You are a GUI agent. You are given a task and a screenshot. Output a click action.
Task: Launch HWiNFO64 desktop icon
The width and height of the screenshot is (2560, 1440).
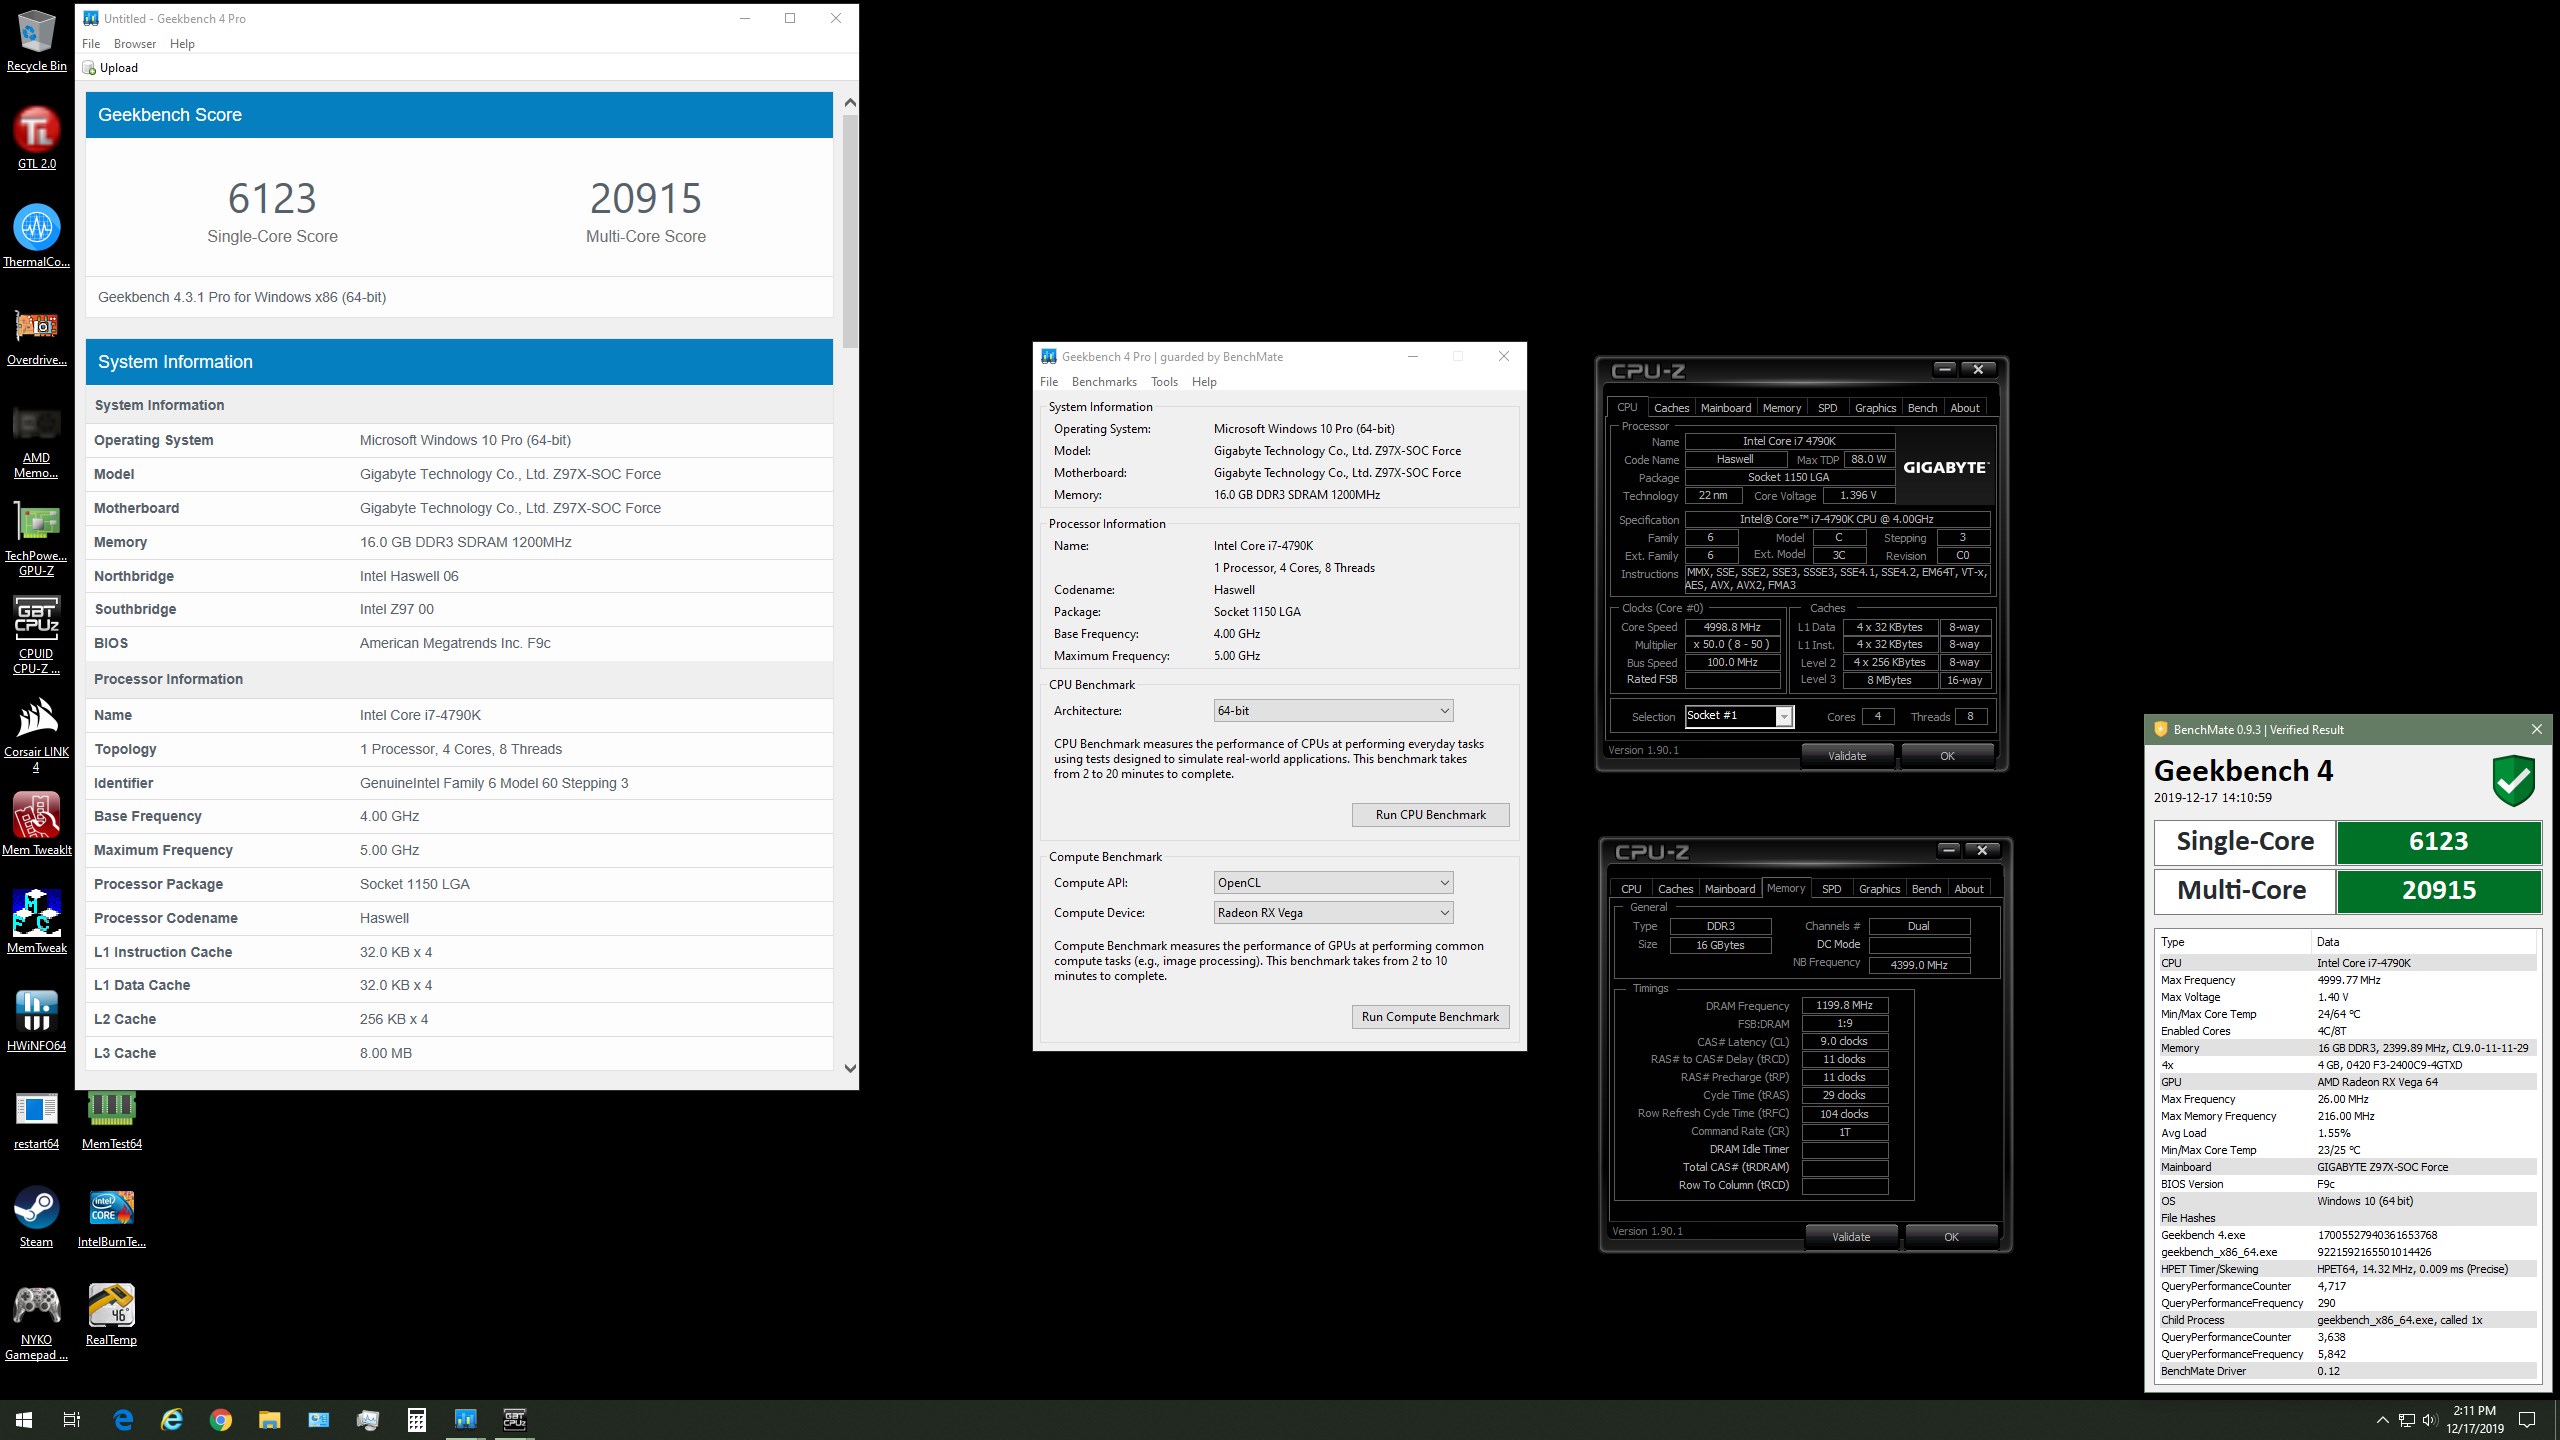tap(37, 1019)
